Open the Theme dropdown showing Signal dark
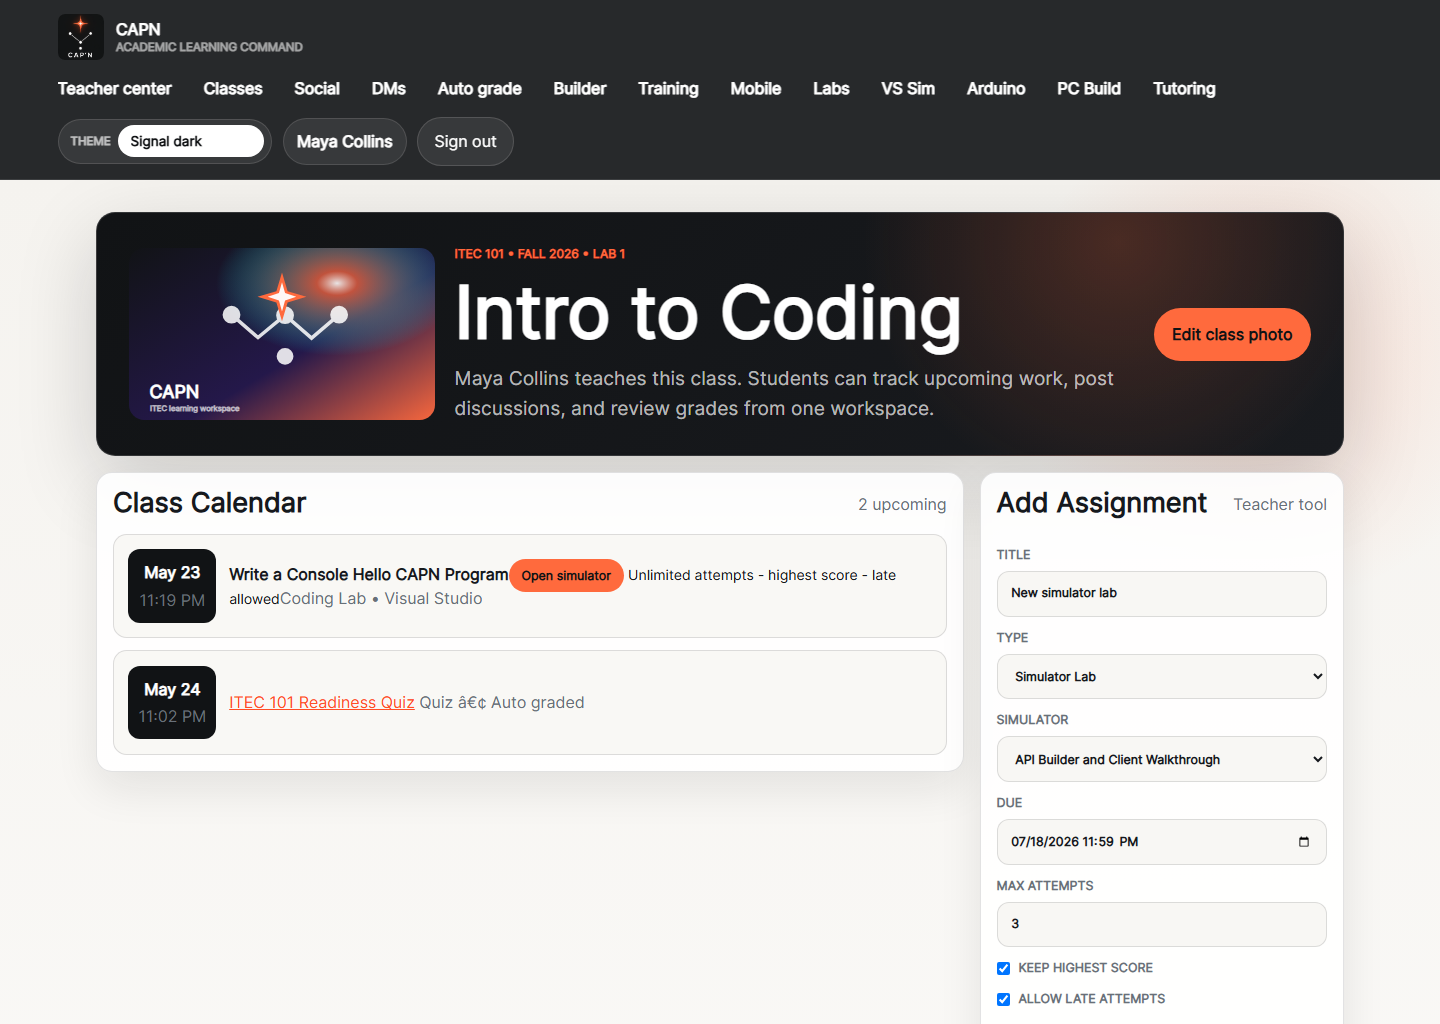 (x=191, y=141)
